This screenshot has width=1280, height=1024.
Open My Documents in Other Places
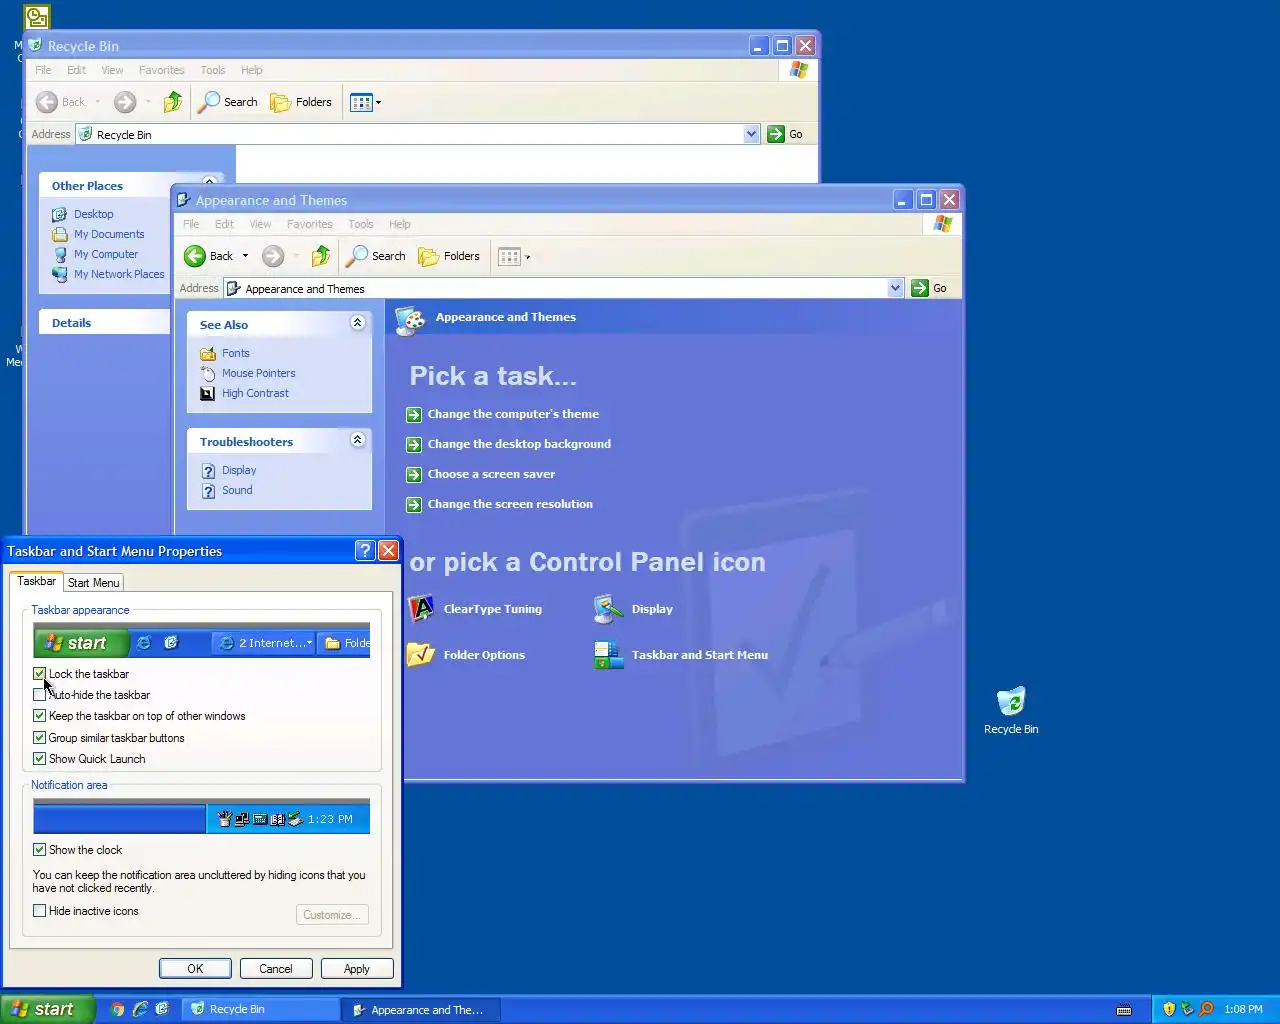(109, 234)
